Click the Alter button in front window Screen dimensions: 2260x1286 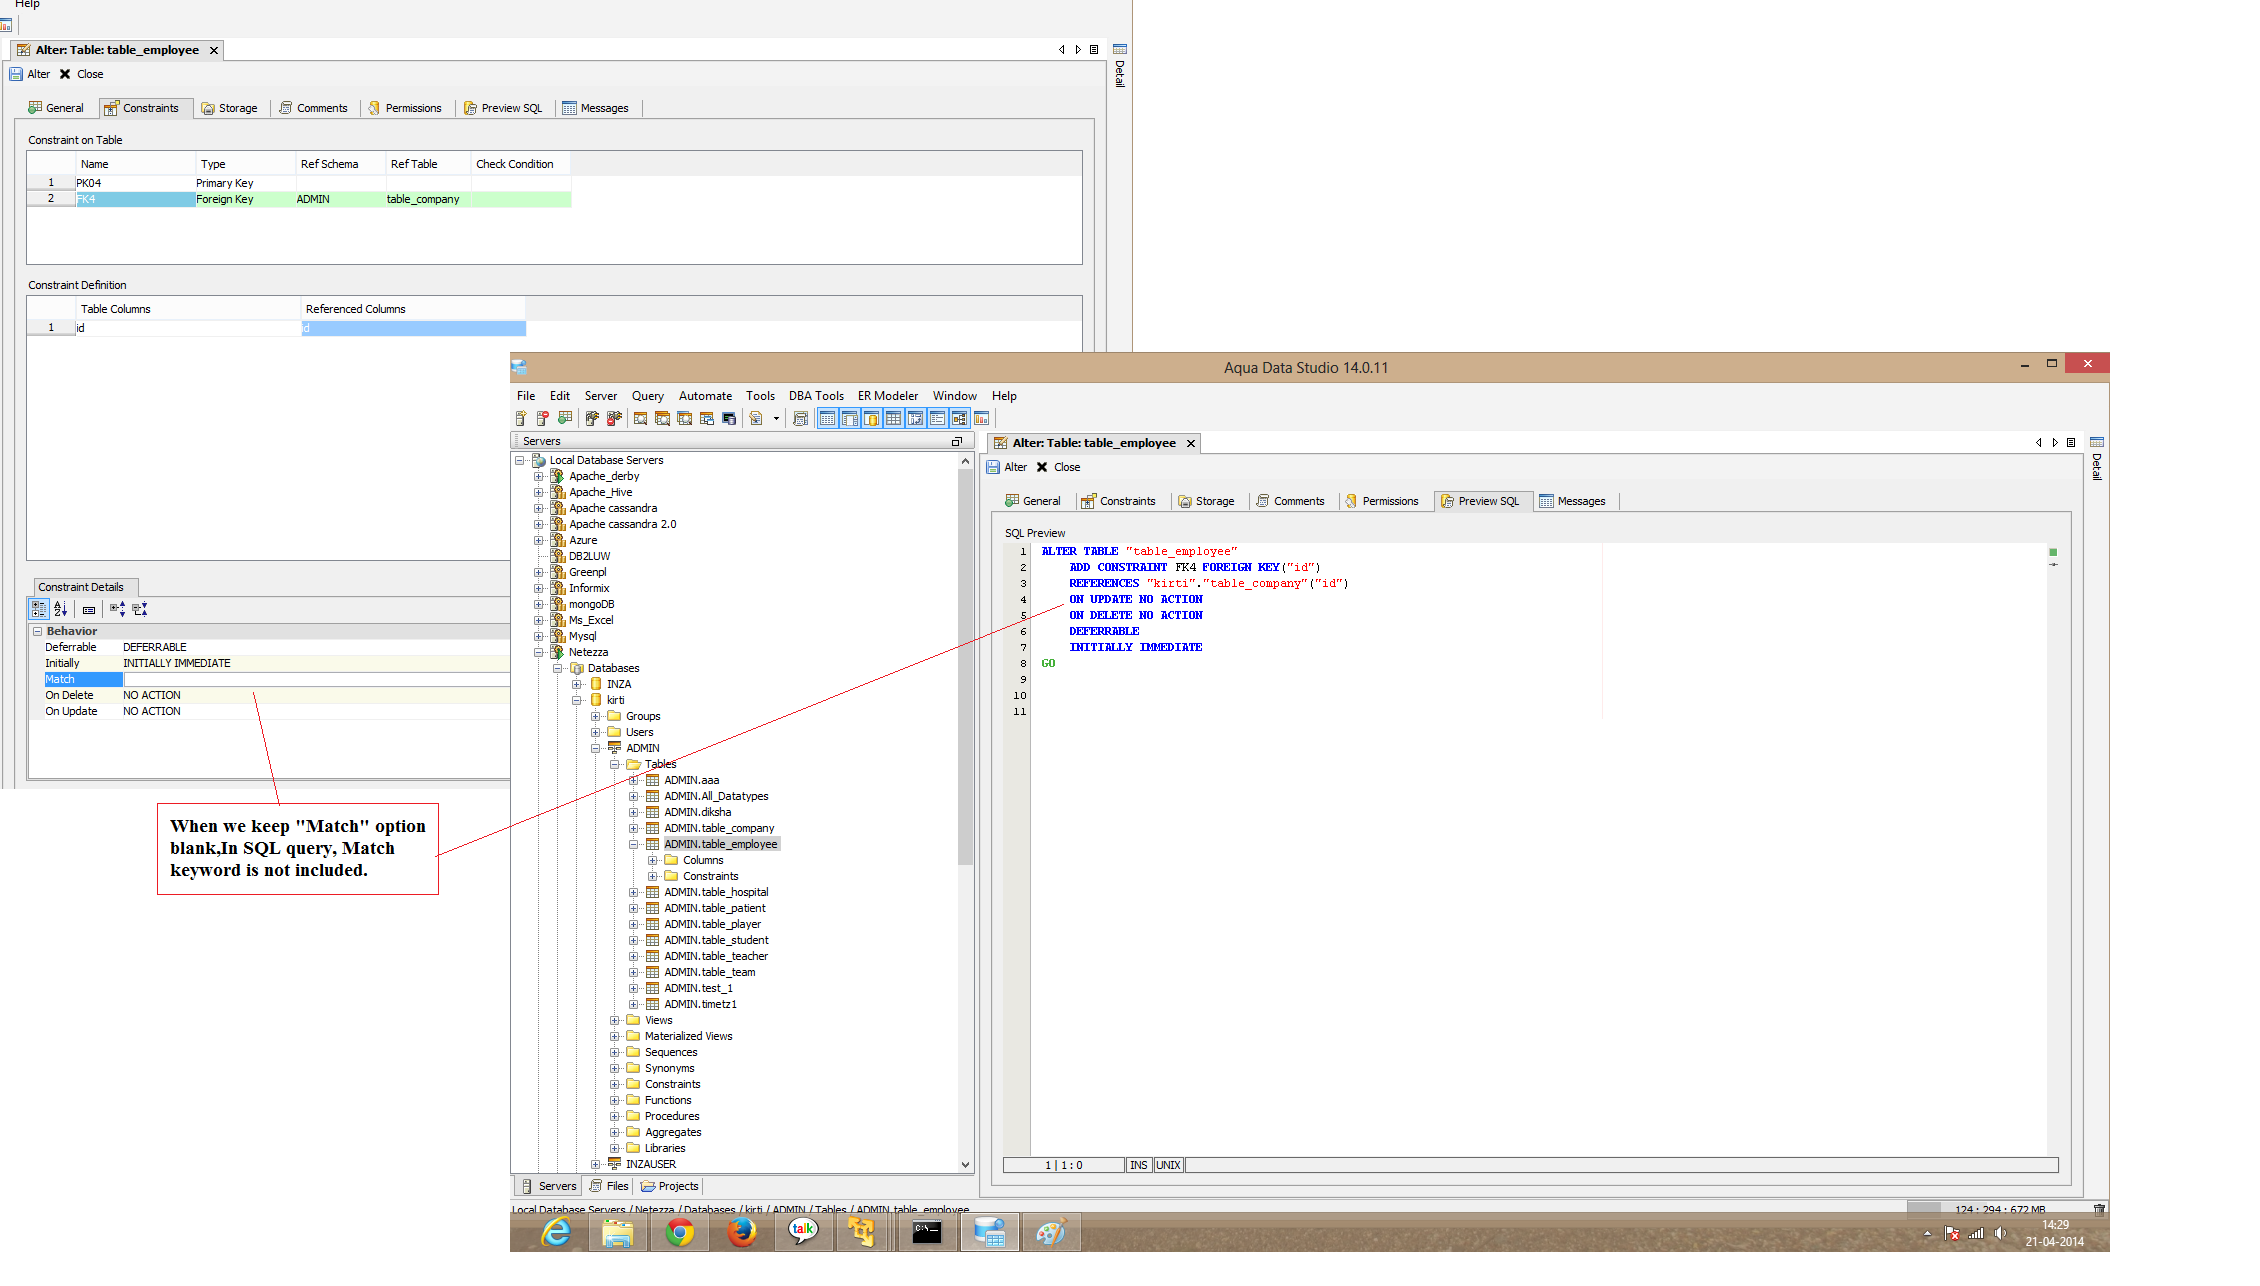tap(1007, 468)
